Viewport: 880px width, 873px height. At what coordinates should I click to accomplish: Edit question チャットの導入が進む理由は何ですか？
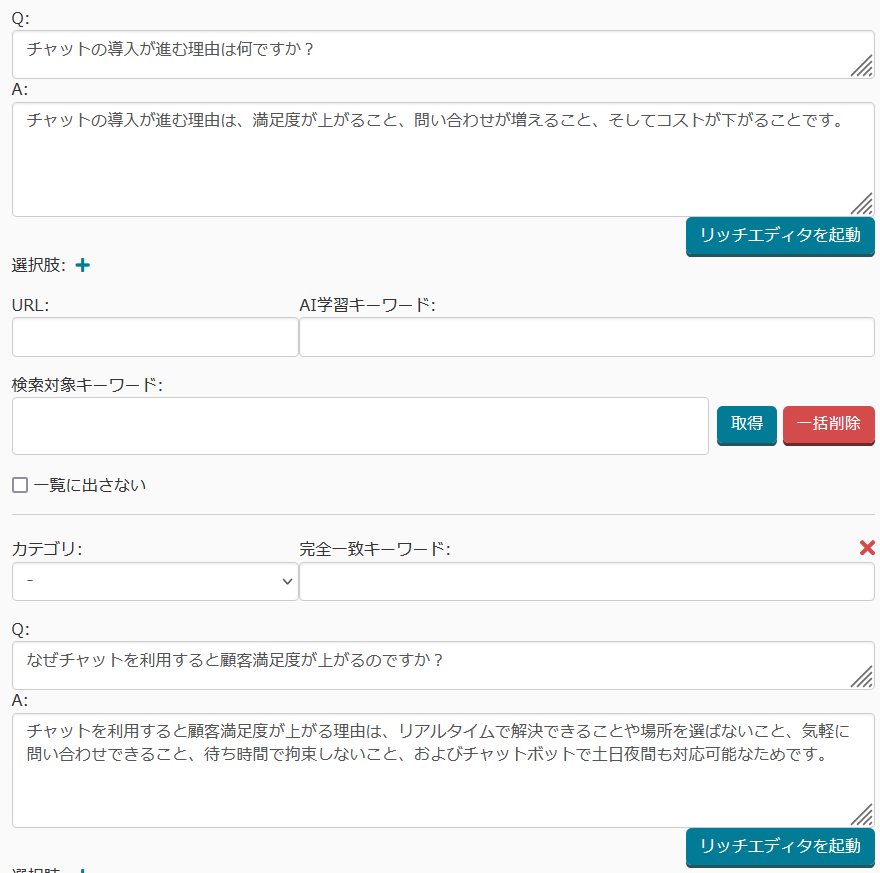pyautogui.click(x=430, y=54)
